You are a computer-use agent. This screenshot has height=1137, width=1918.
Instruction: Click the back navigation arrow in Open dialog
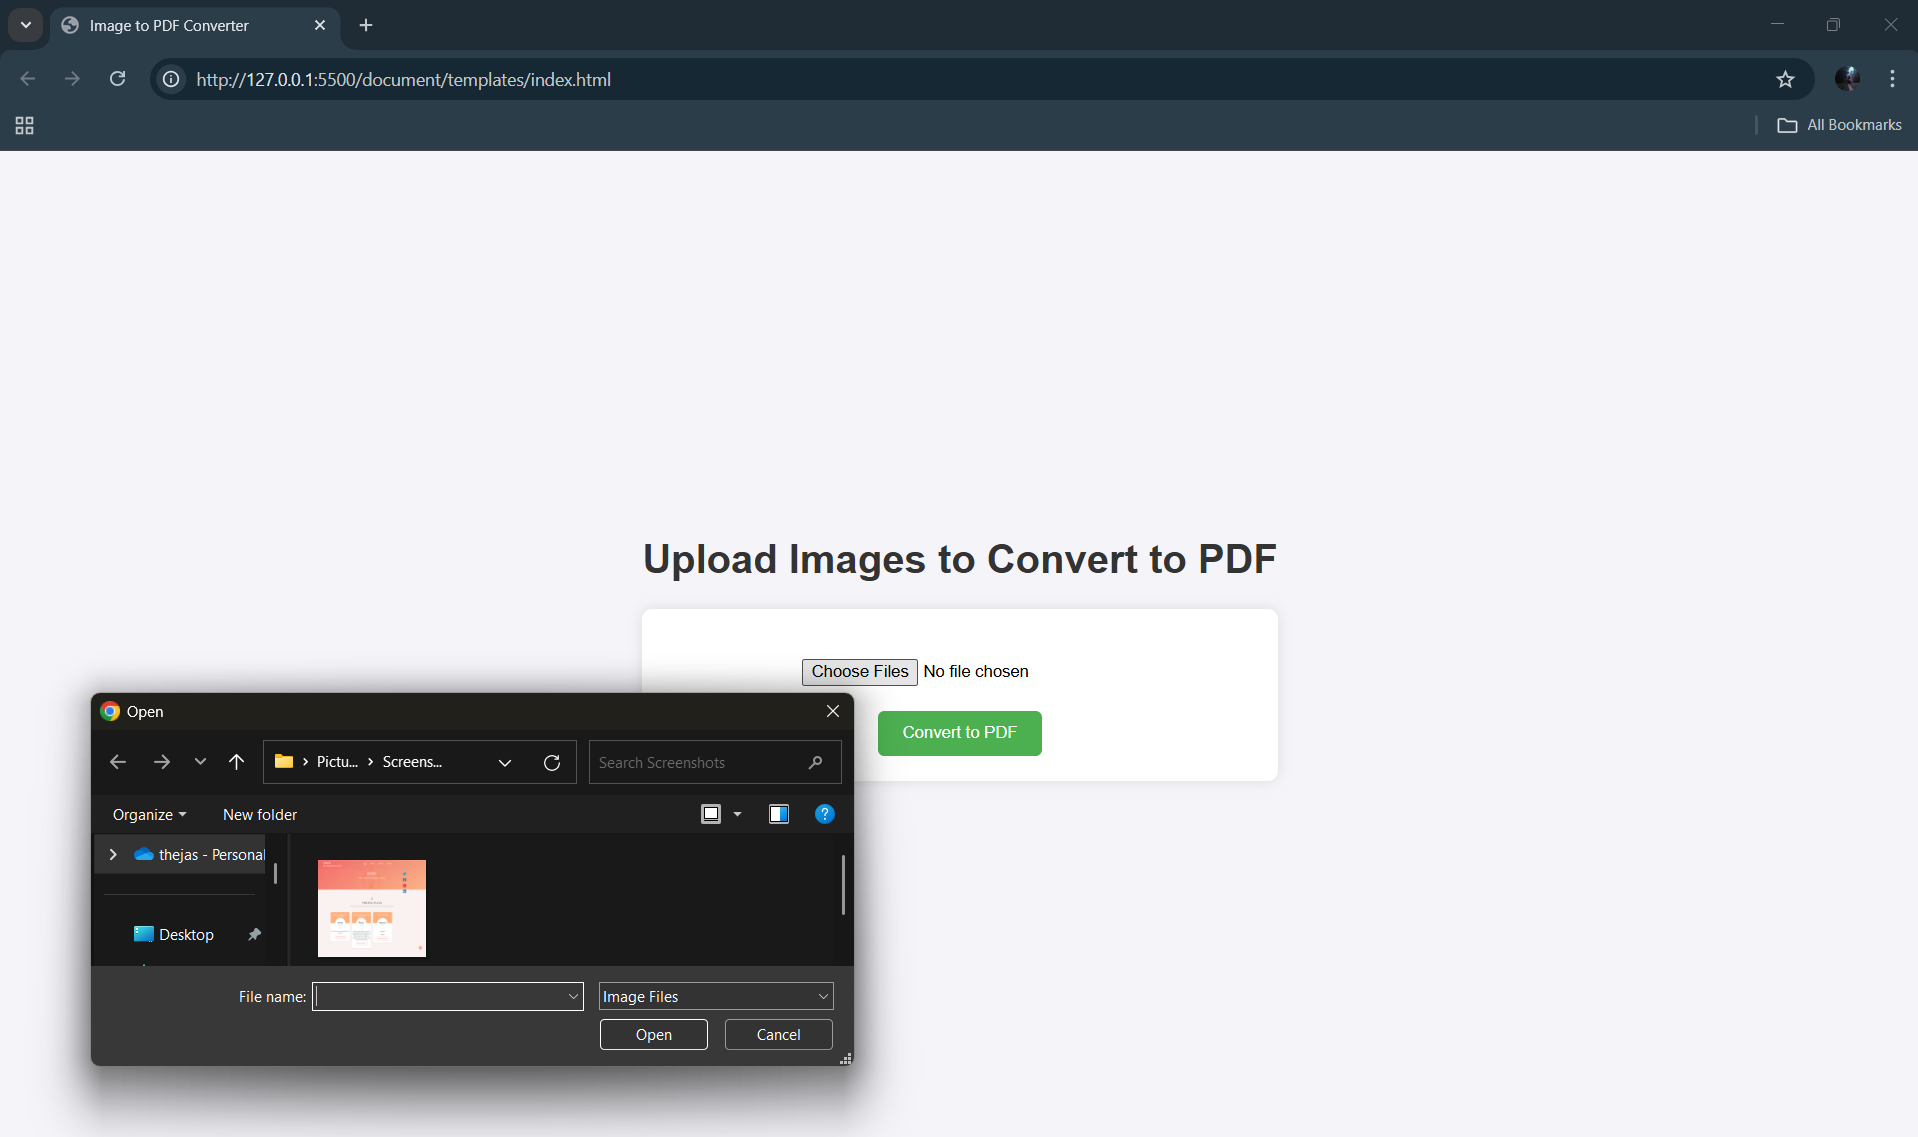(117, 761)
